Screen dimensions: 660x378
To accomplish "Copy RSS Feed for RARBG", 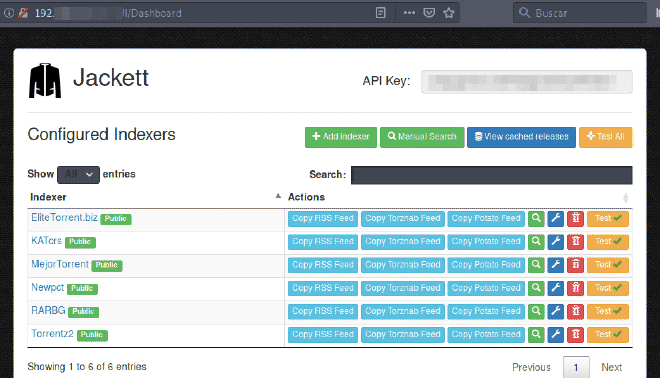I will coord(323,311).
